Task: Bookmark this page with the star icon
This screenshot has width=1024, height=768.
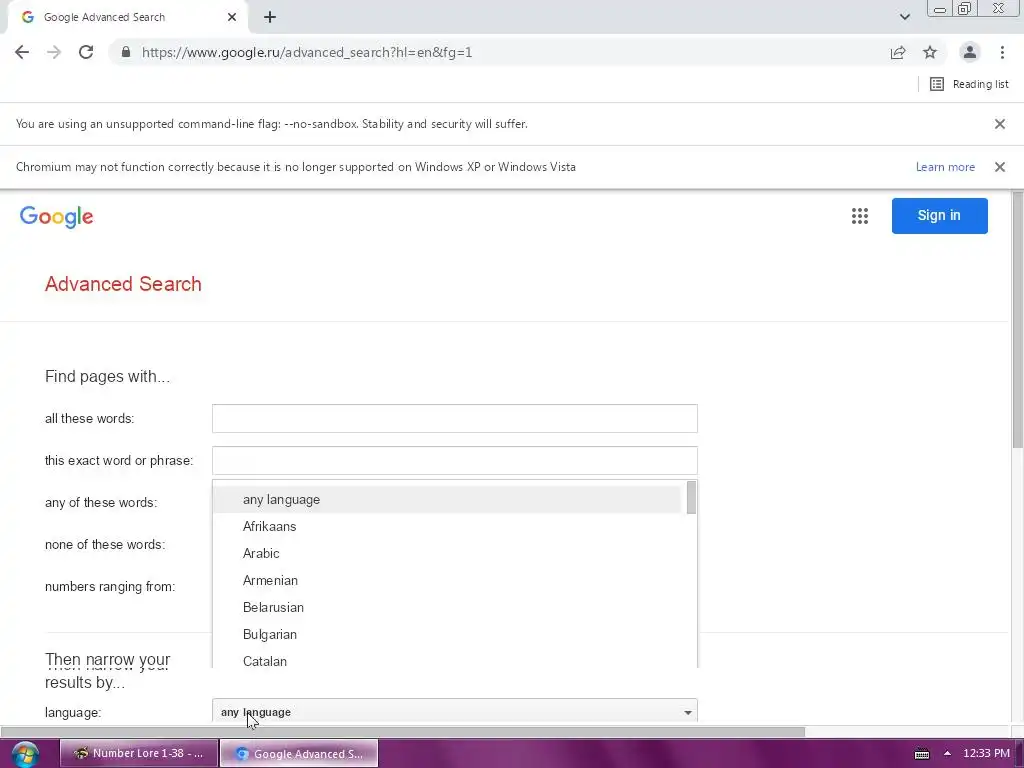Action: pos(930,52)
